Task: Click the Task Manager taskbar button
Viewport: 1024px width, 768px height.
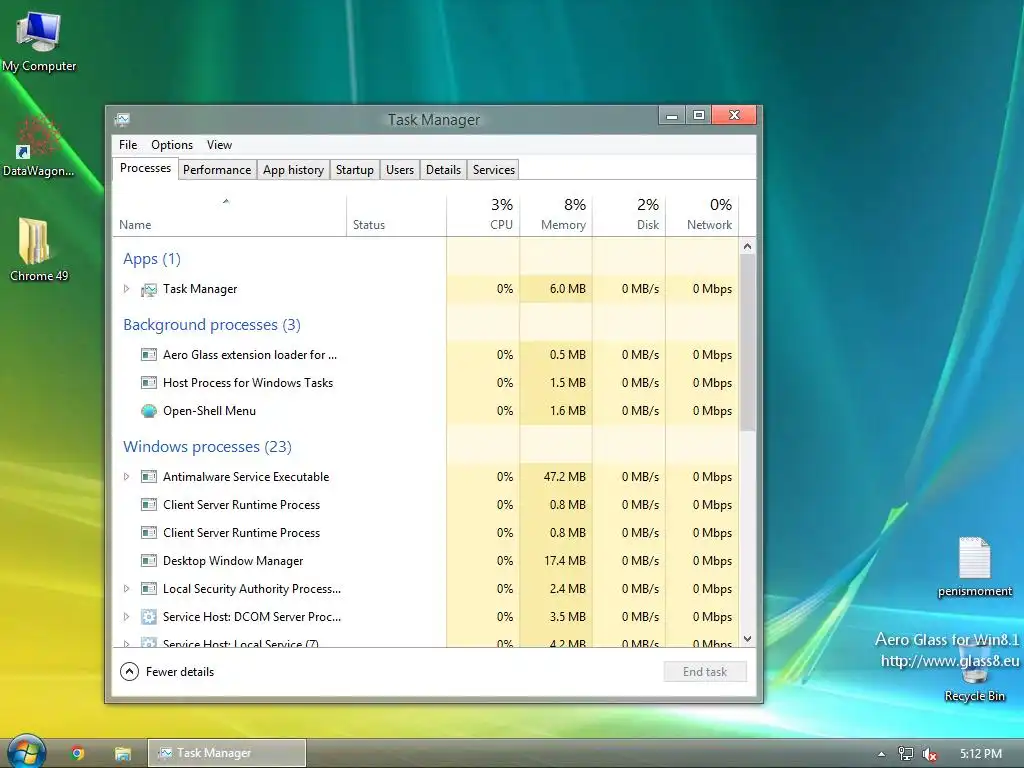Action: point(227,753)
